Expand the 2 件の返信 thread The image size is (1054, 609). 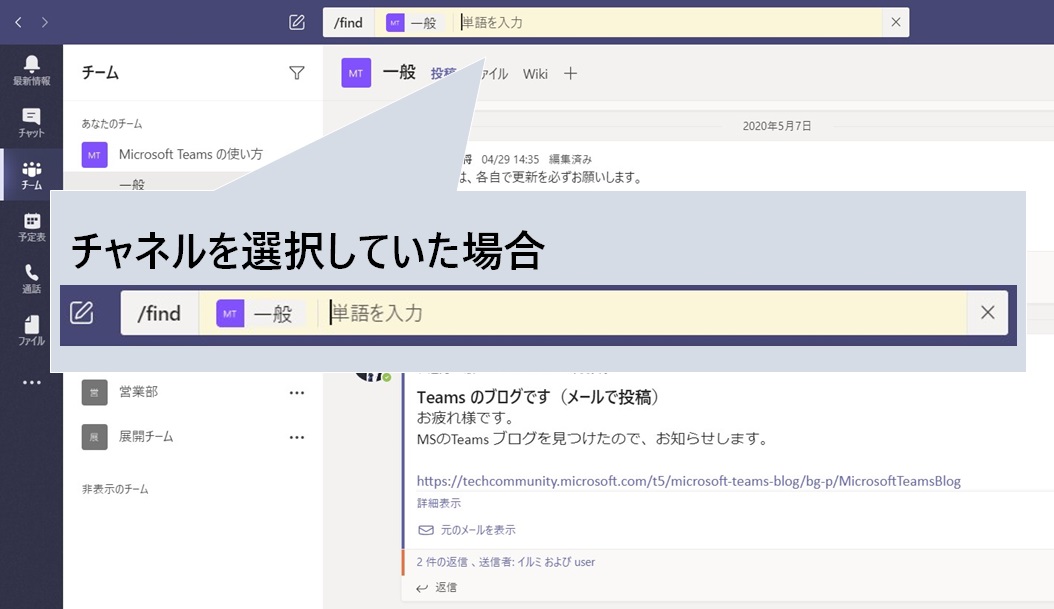pyautogui.click(x=505, y=562)
